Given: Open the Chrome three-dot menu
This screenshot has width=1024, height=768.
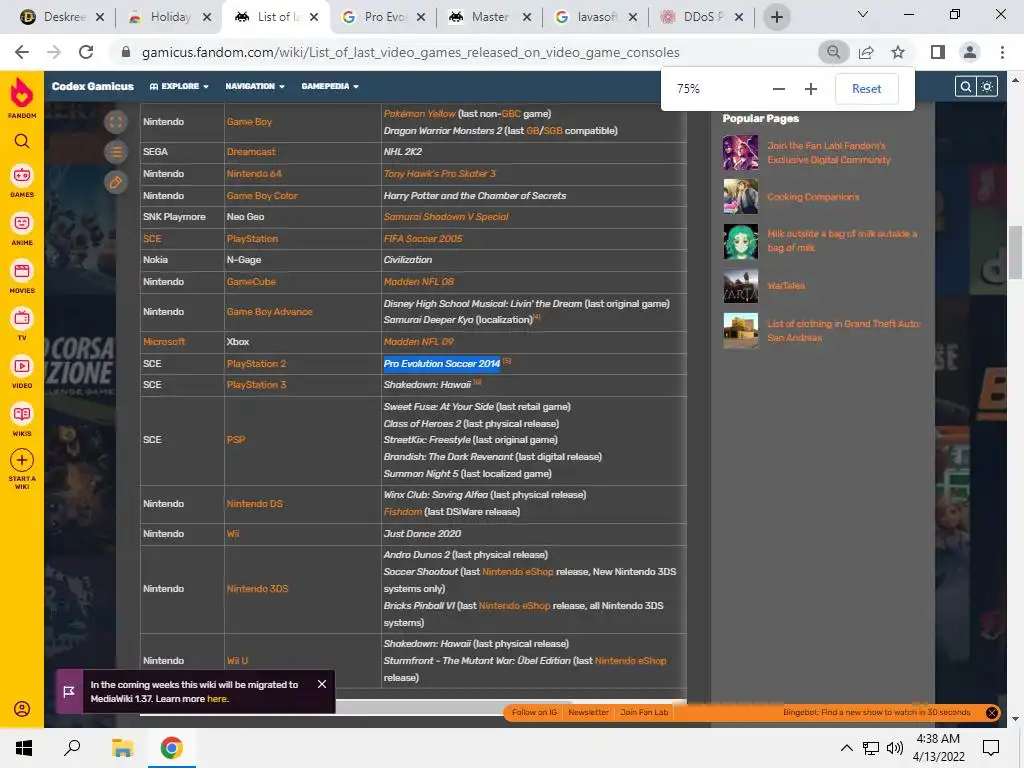Looking at the screenshot, I should (x=1002, y=52).
